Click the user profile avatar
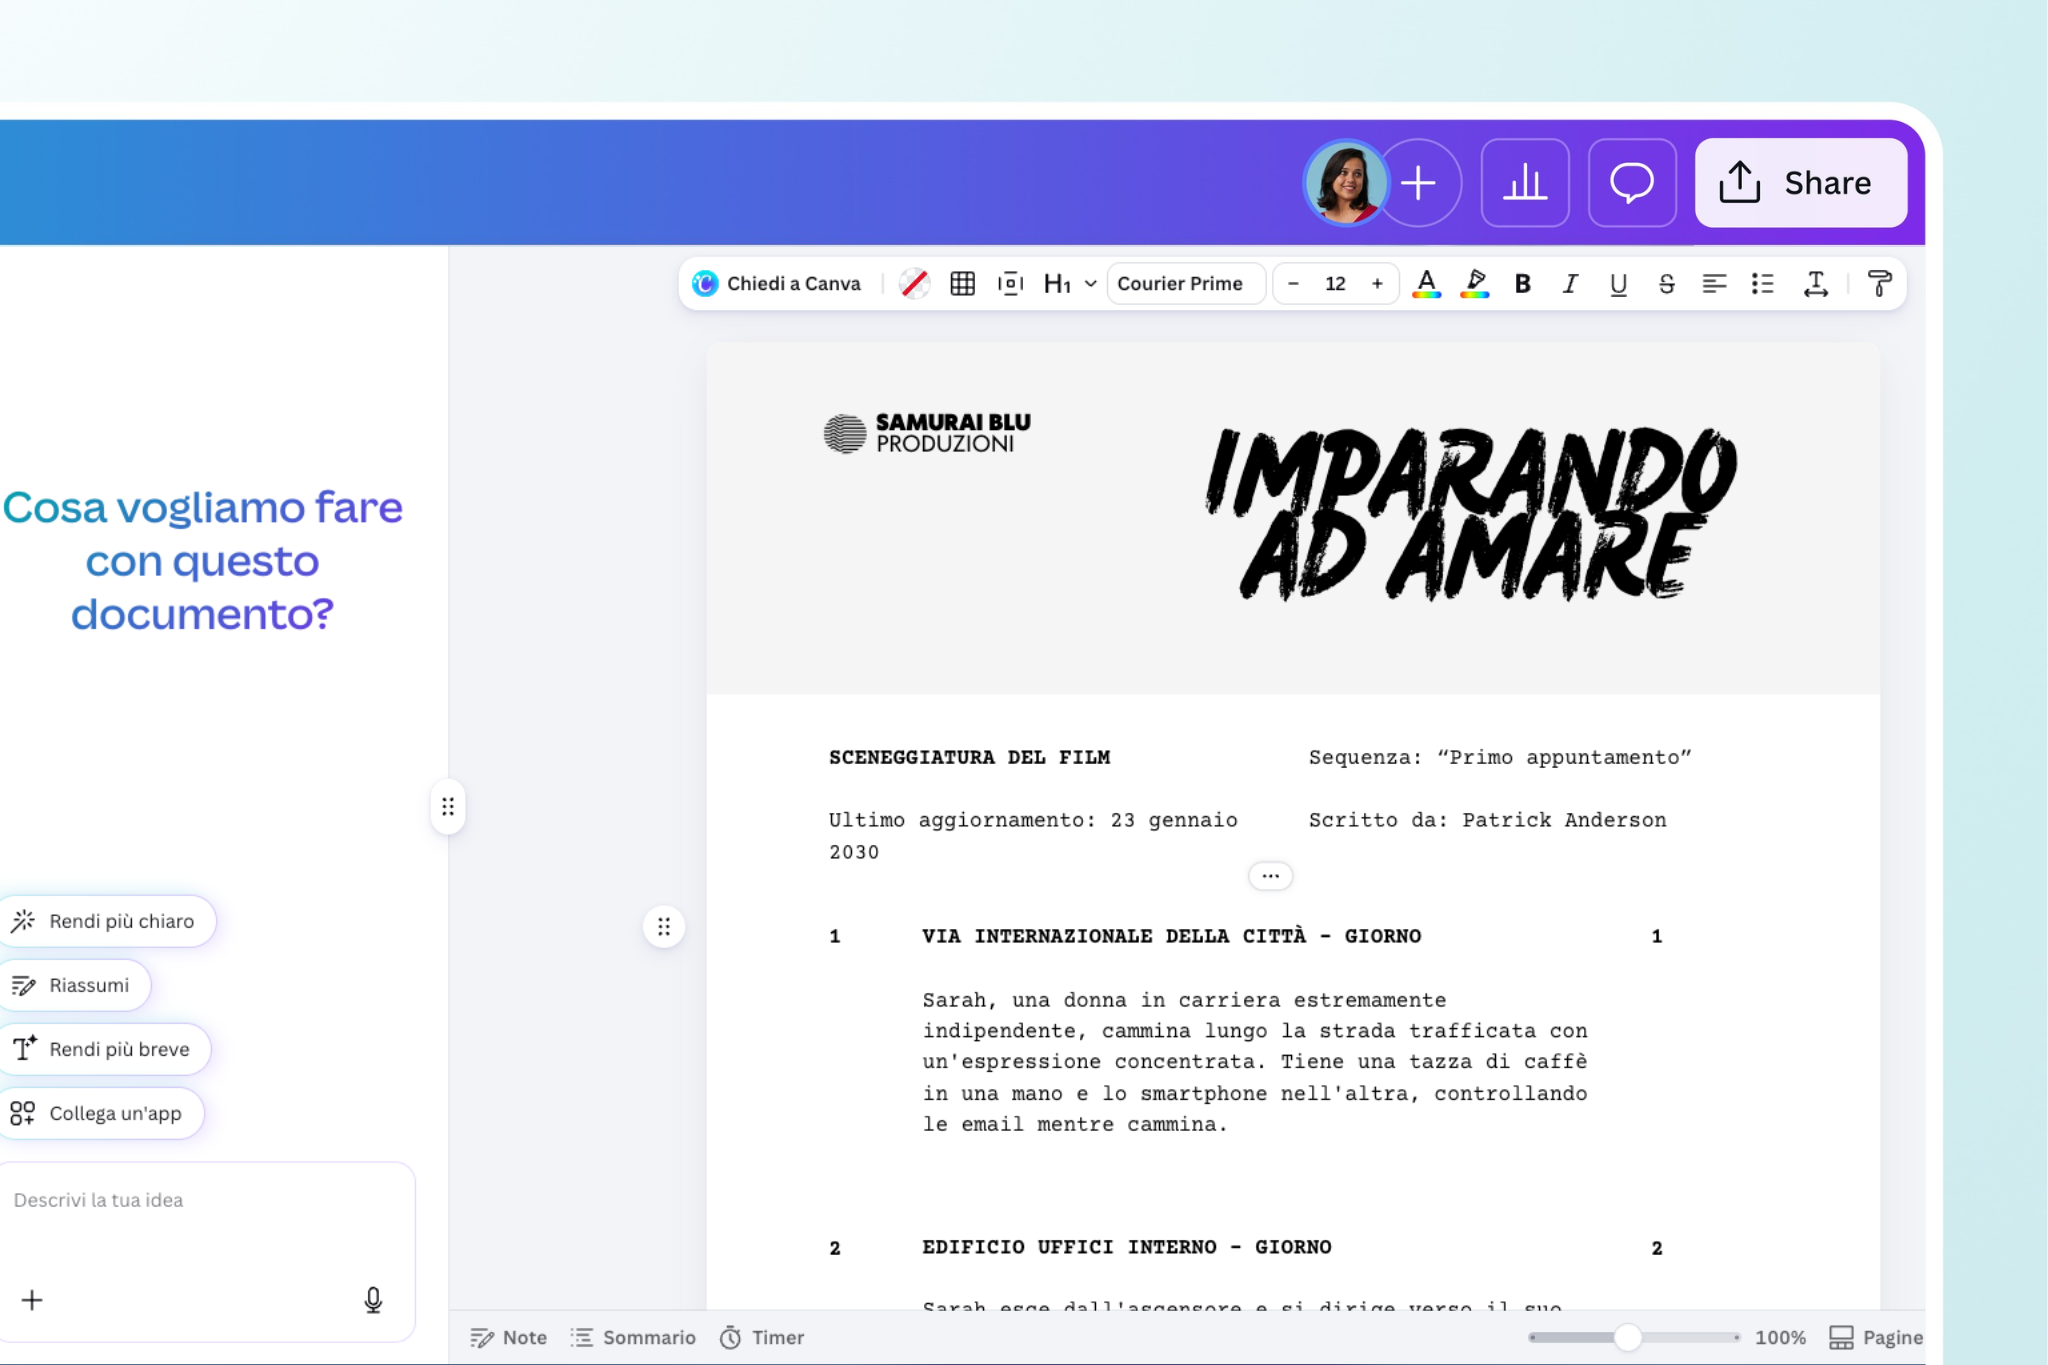This screenshot has height=1365, width=2048. [x=1346, y=183]
